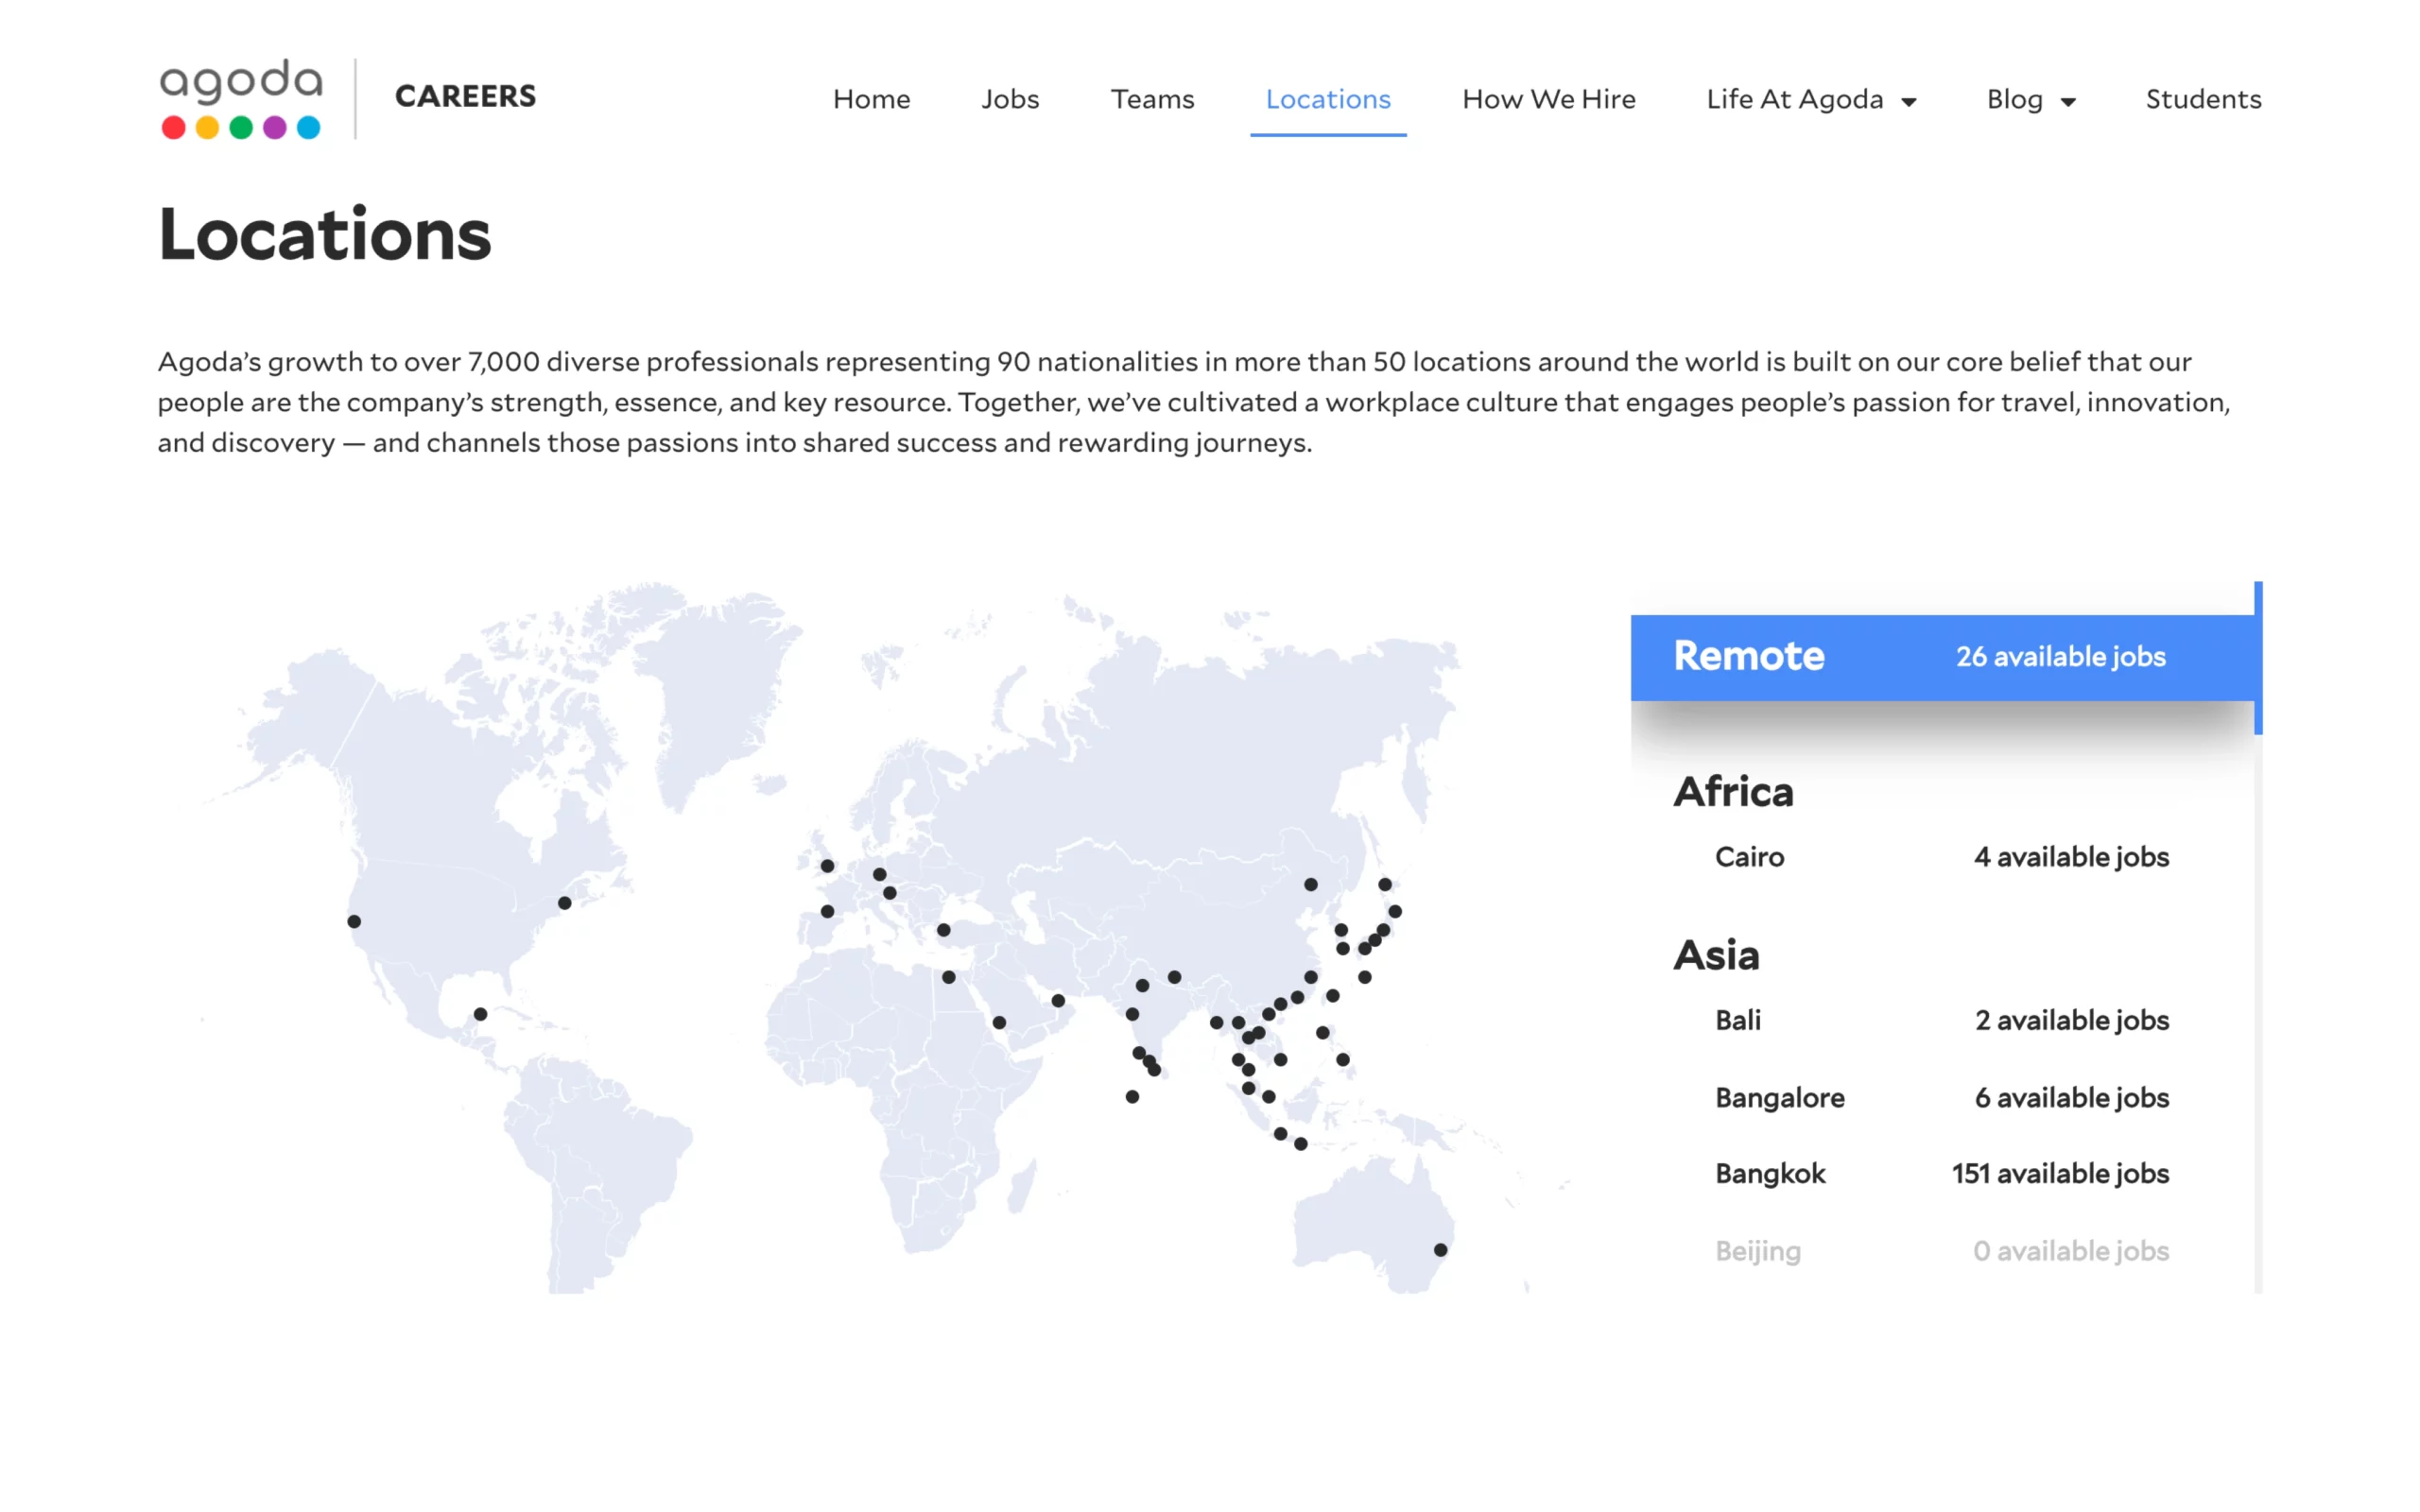Expand the Life At Agoda dropdown arrow
Image resolution: width=2420 pixels, height=1512 pixels.
point(1909,101)
